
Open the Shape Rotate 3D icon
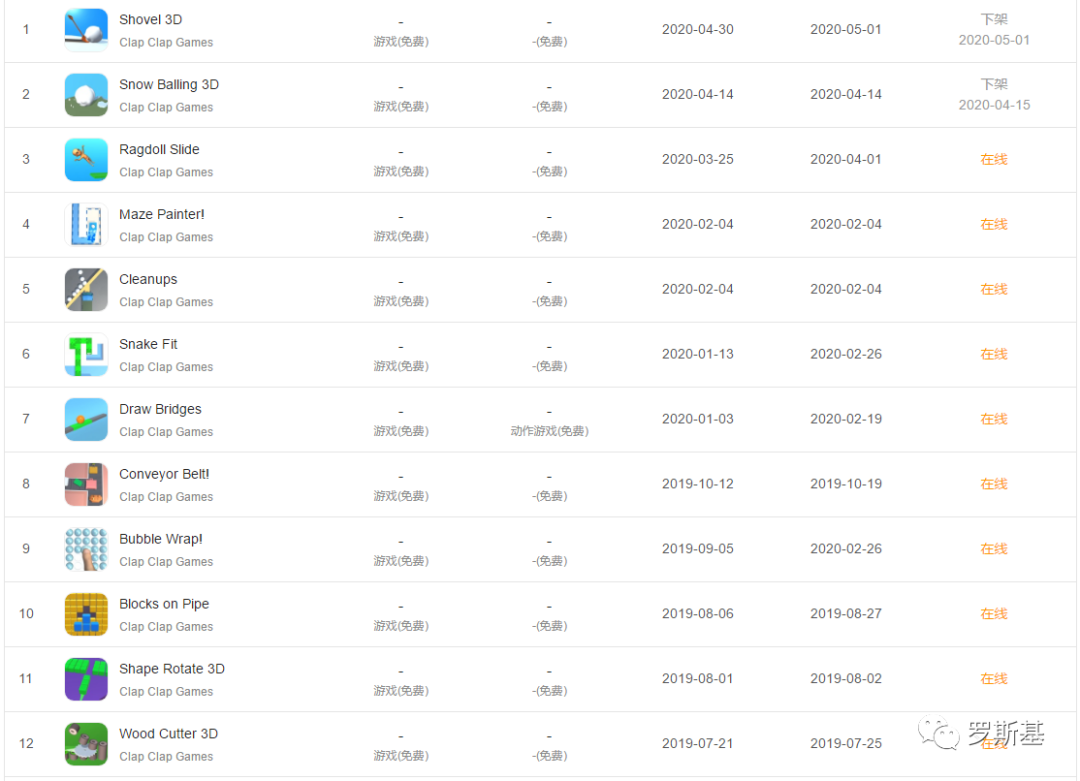coord(86,679)
